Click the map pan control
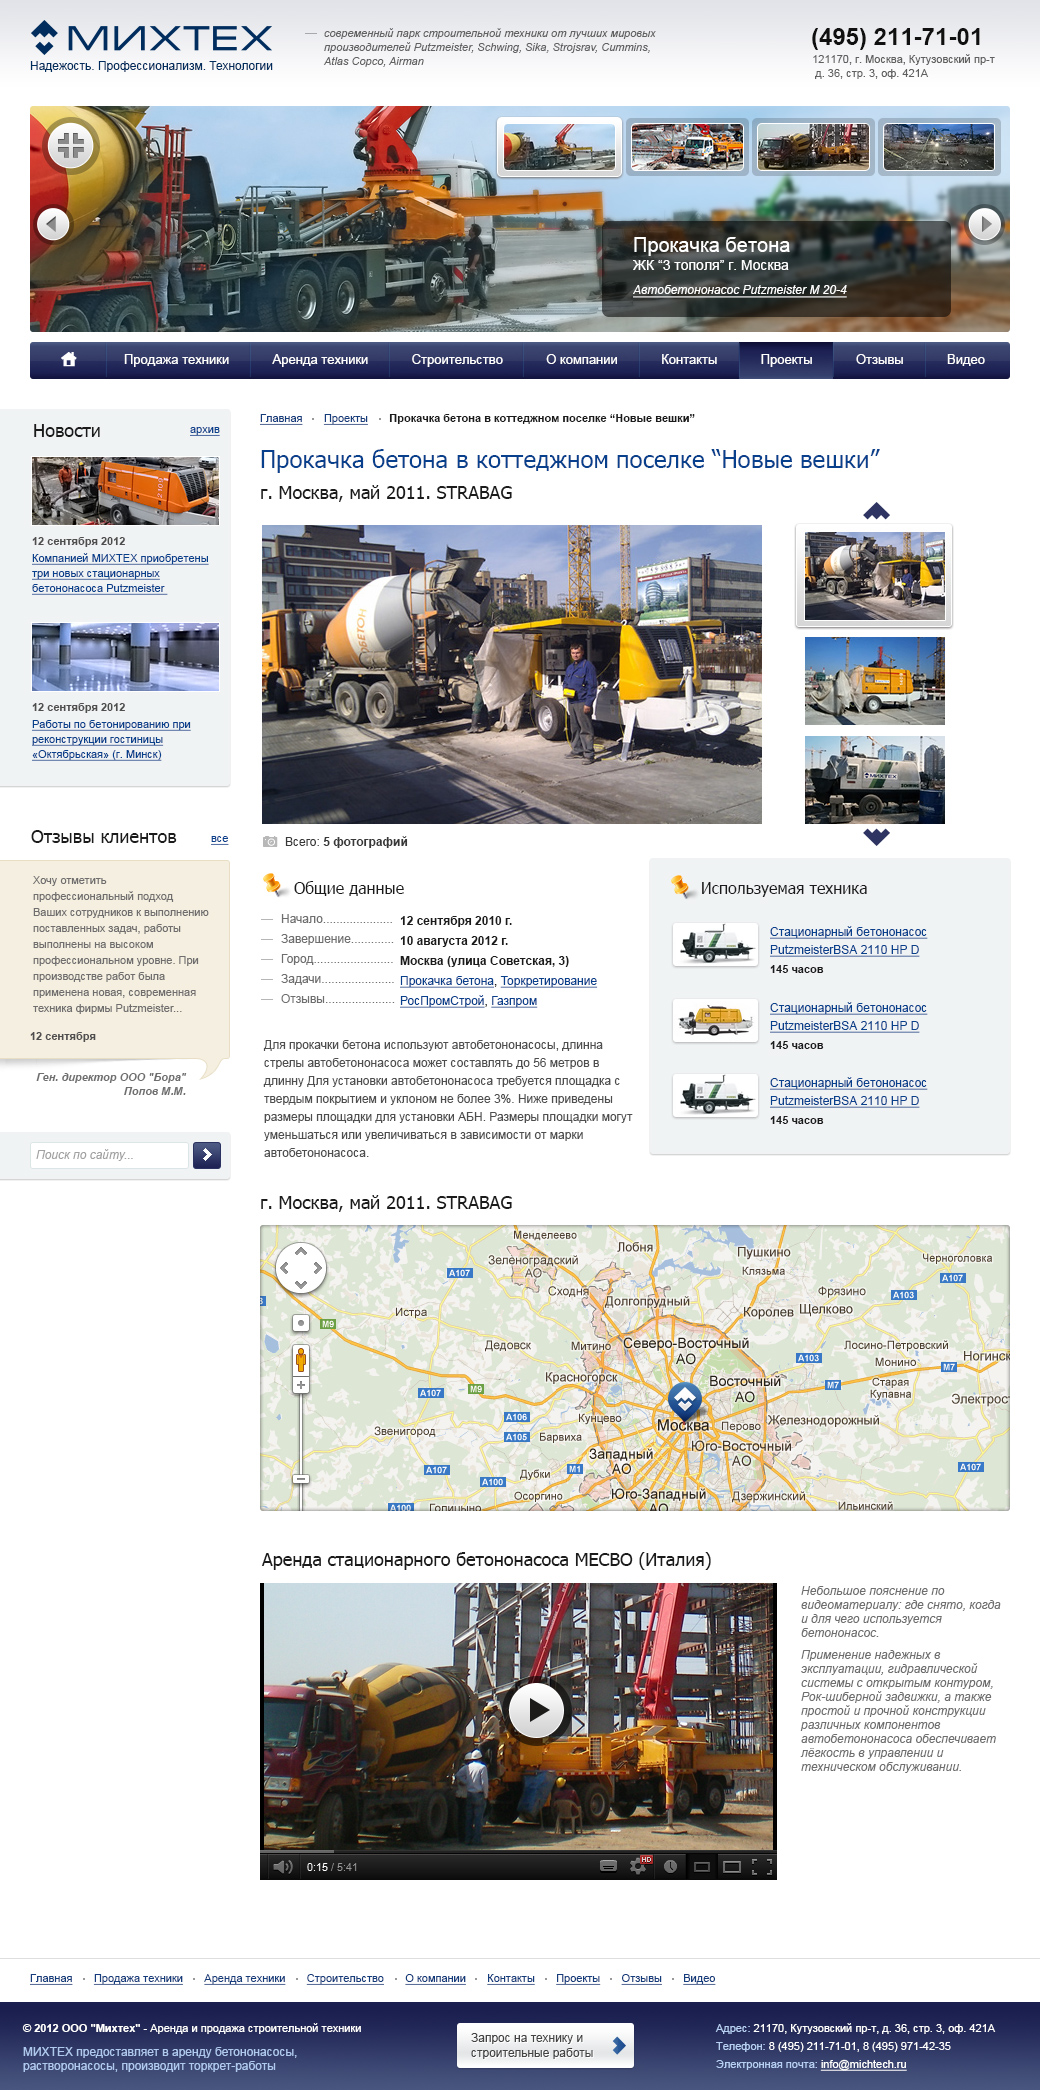Viewport: 1040px width, 2090px height. pos(301,1268)
